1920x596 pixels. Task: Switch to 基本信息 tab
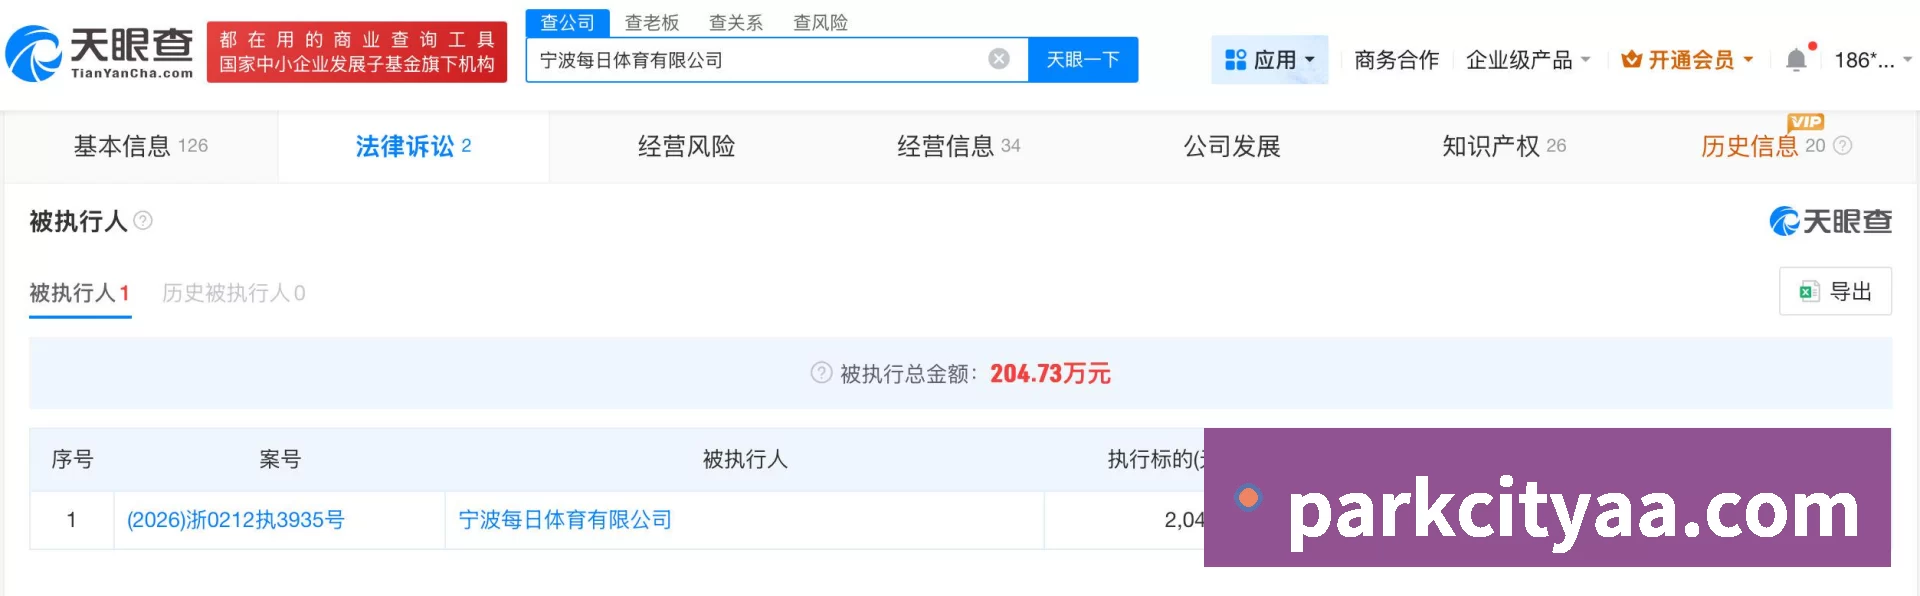141,146
